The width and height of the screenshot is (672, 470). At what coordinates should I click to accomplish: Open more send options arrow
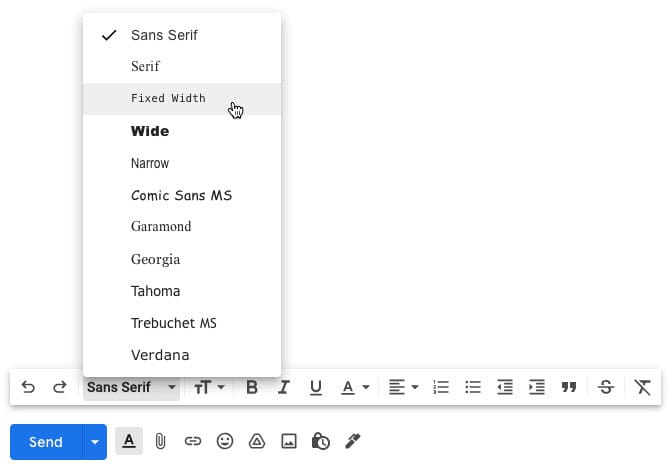95,442
